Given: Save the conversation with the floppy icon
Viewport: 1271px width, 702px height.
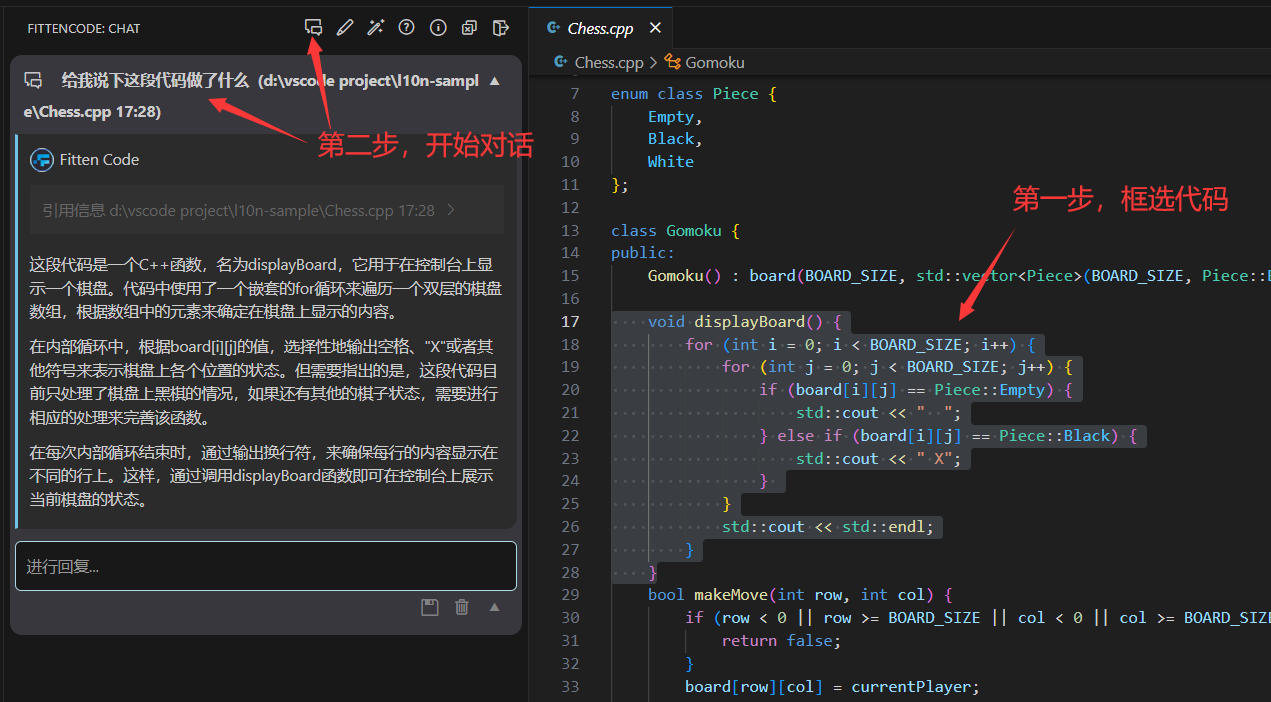Looking at the screenshot, I should pyautogui.click(x=430, y=607).
